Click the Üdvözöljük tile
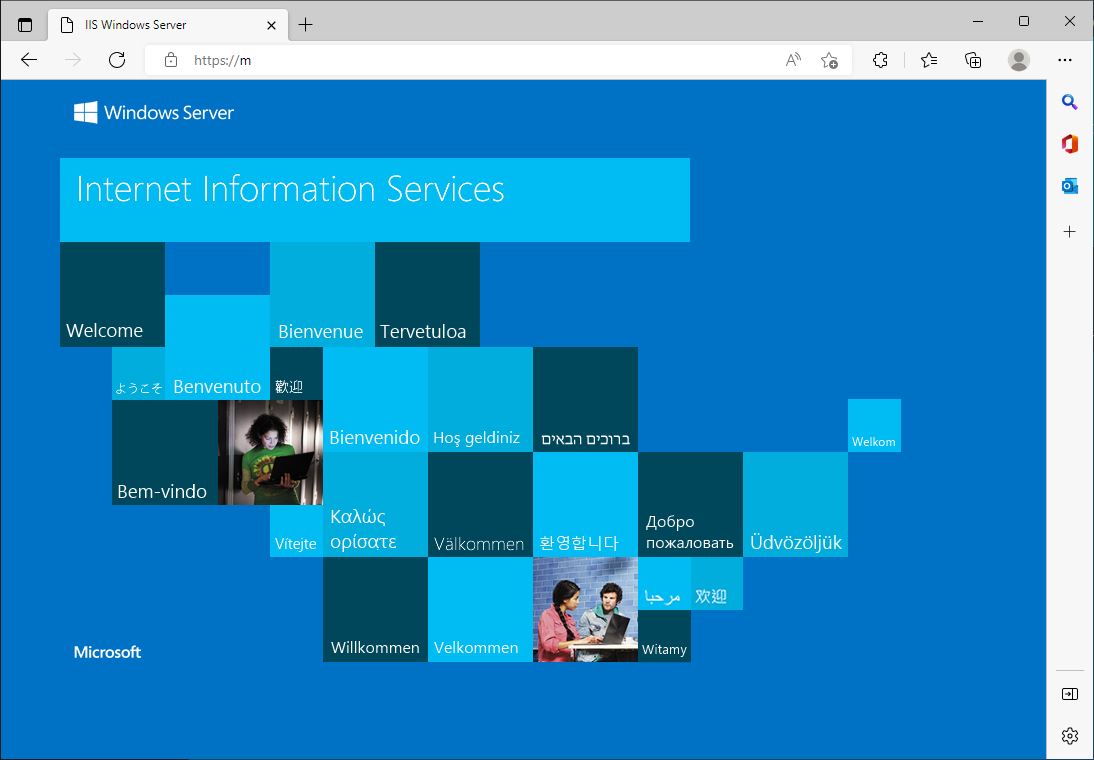The image size is (1094, 760). [x=795, y=505]
